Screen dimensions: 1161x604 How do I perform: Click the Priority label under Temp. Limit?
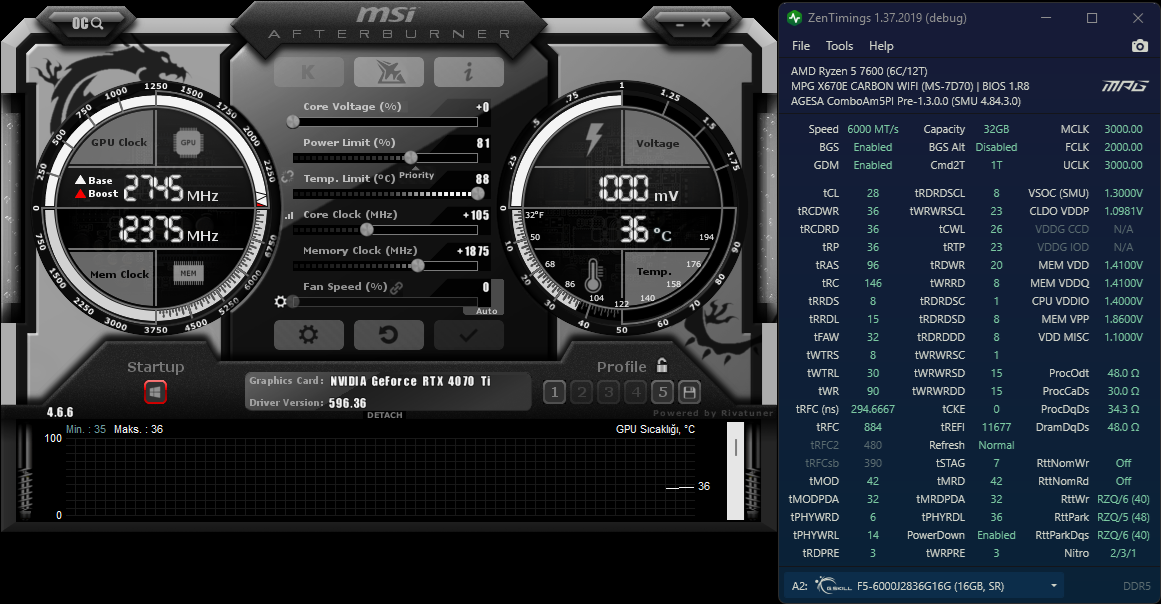click(416, 175)
